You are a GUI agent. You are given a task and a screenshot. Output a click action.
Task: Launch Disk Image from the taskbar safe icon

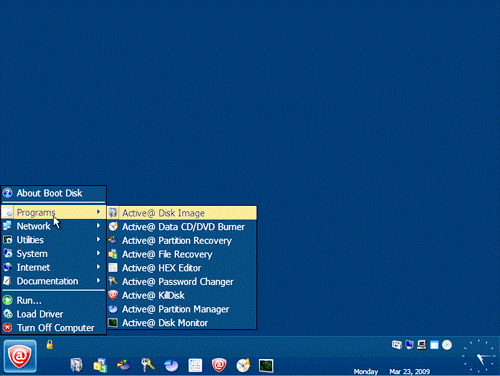(x=76, y=365)
